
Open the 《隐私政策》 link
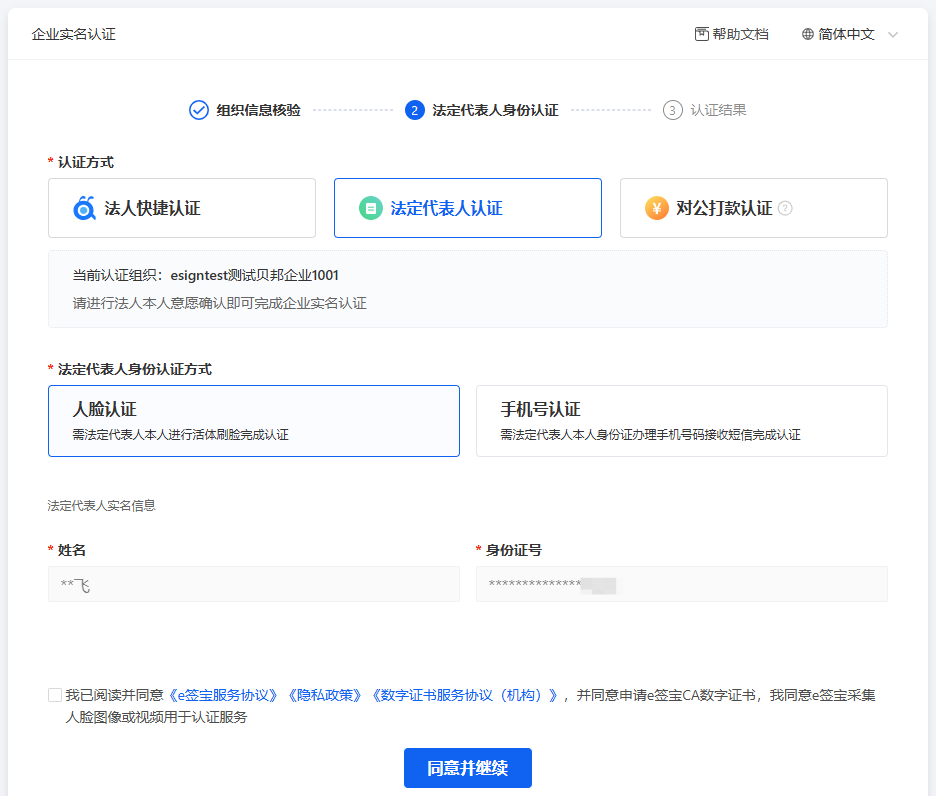[x=326, y=695]
